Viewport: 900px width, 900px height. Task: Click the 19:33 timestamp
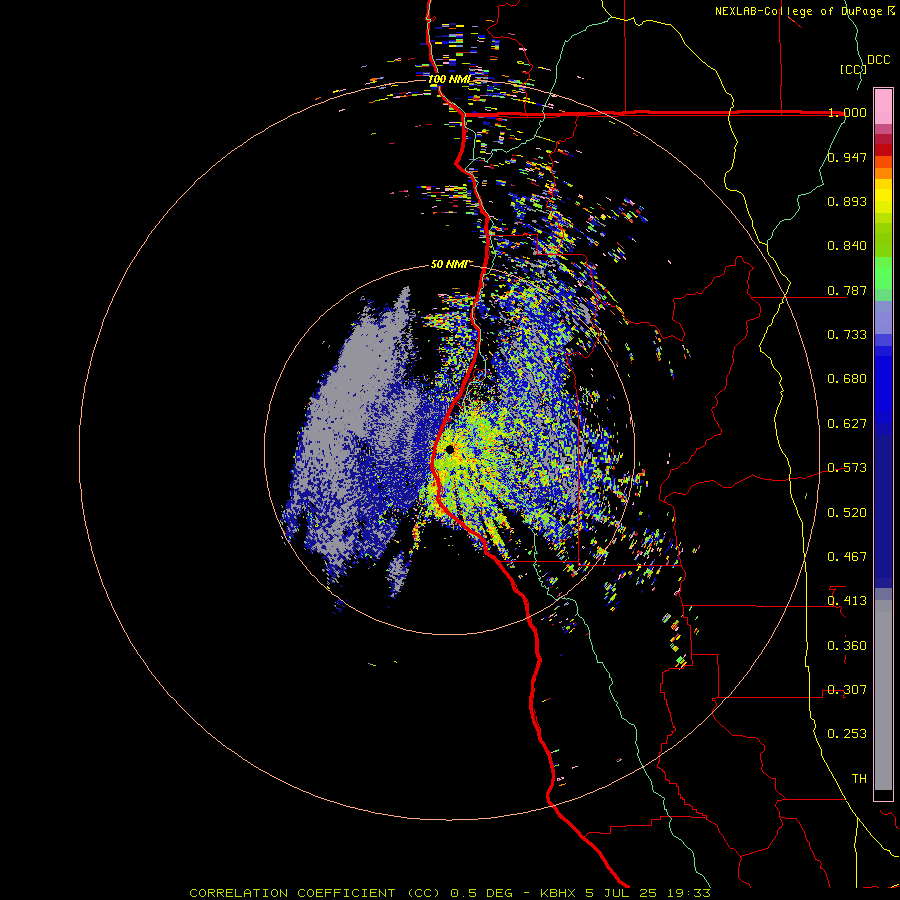click(x=689, y=893)
